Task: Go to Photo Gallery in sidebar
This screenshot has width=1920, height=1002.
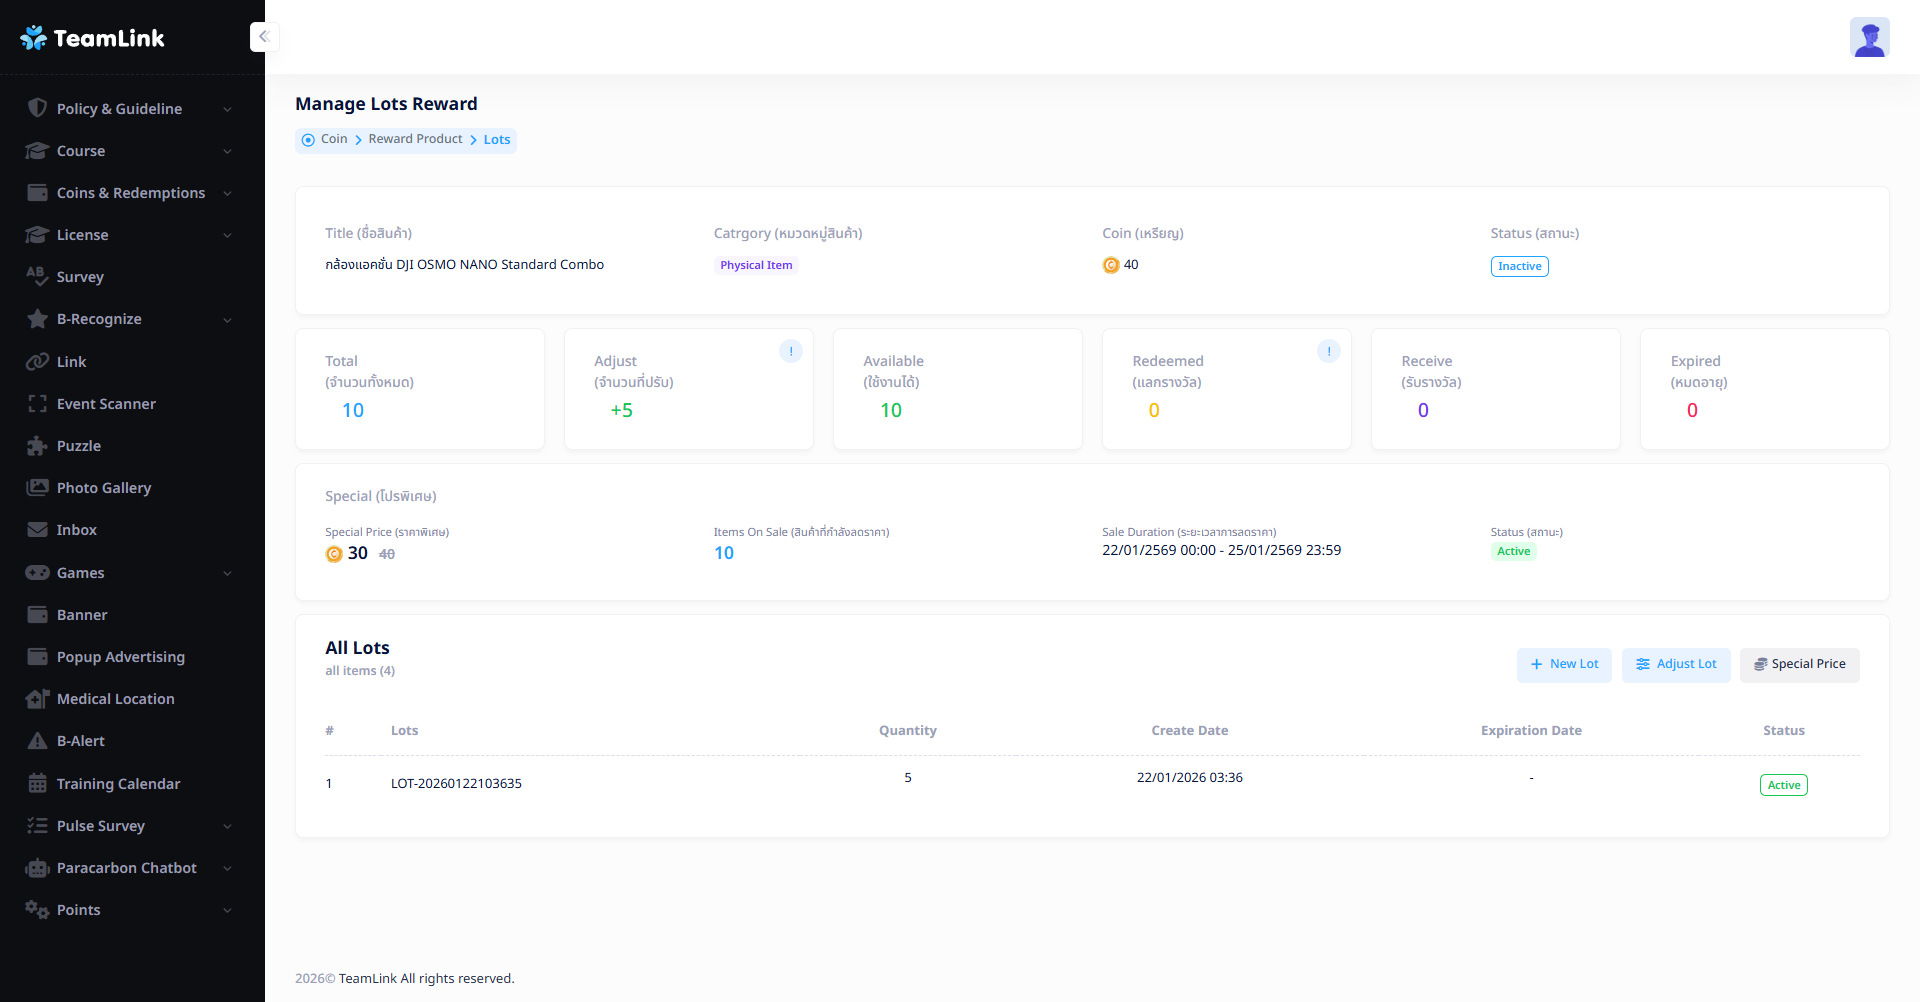Action: tap(104, 488)
